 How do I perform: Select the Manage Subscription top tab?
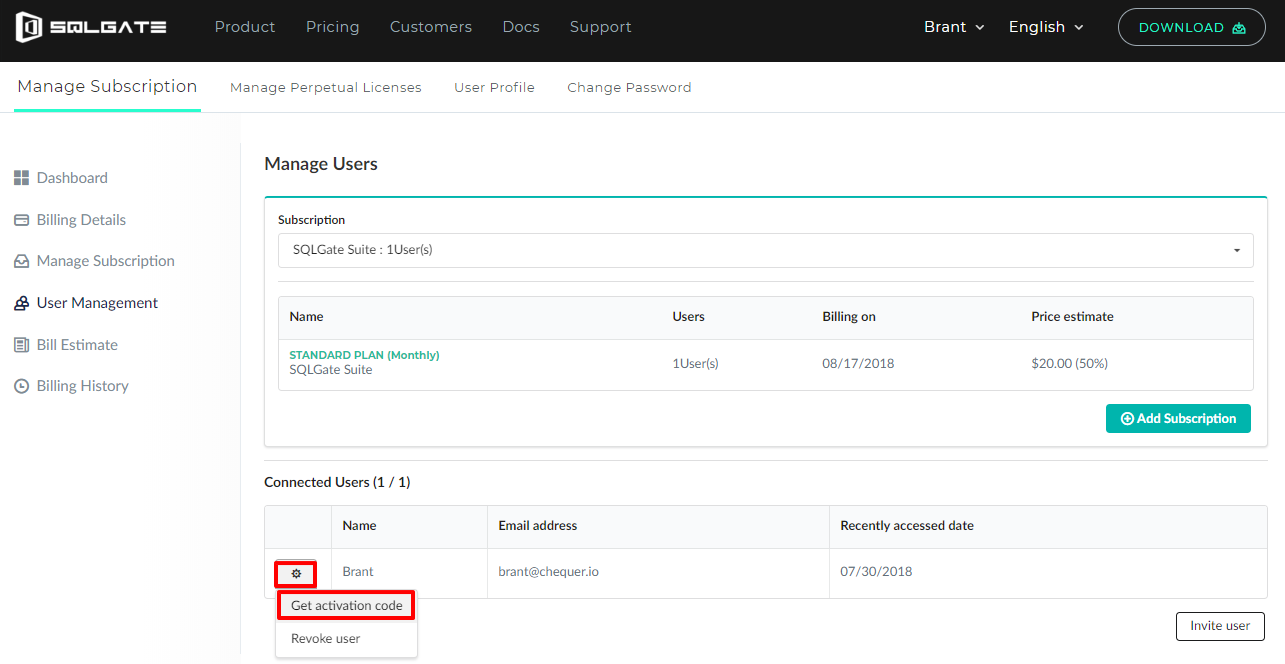pos(107,87)
